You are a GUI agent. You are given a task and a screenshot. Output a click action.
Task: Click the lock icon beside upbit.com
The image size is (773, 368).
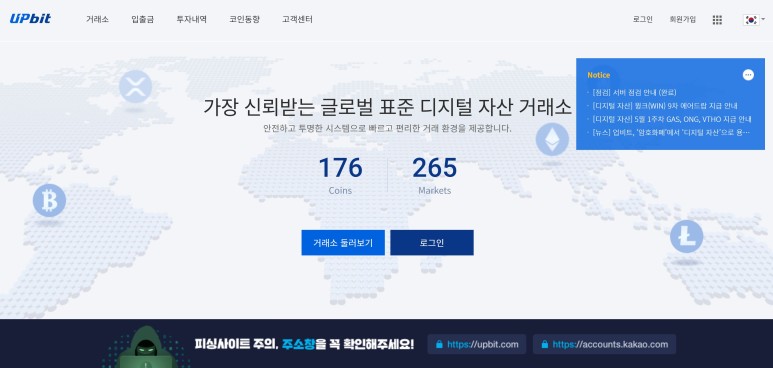click(x=439, y=344)
